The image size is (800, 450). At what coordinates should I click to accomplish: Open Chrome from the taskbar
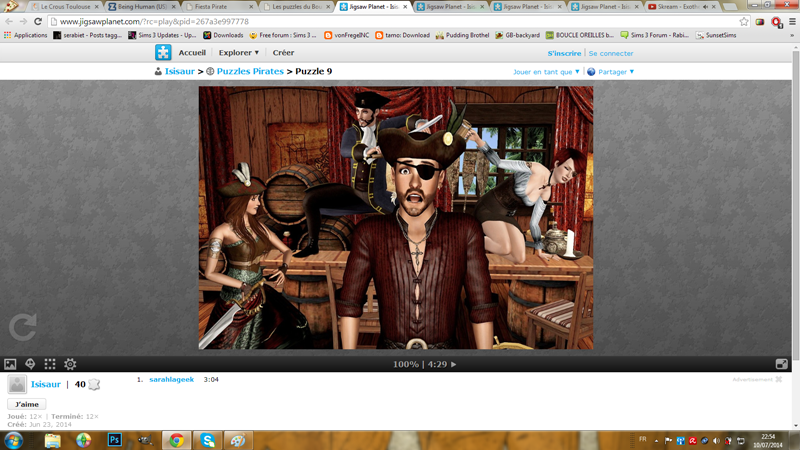[x=177, y=440]
